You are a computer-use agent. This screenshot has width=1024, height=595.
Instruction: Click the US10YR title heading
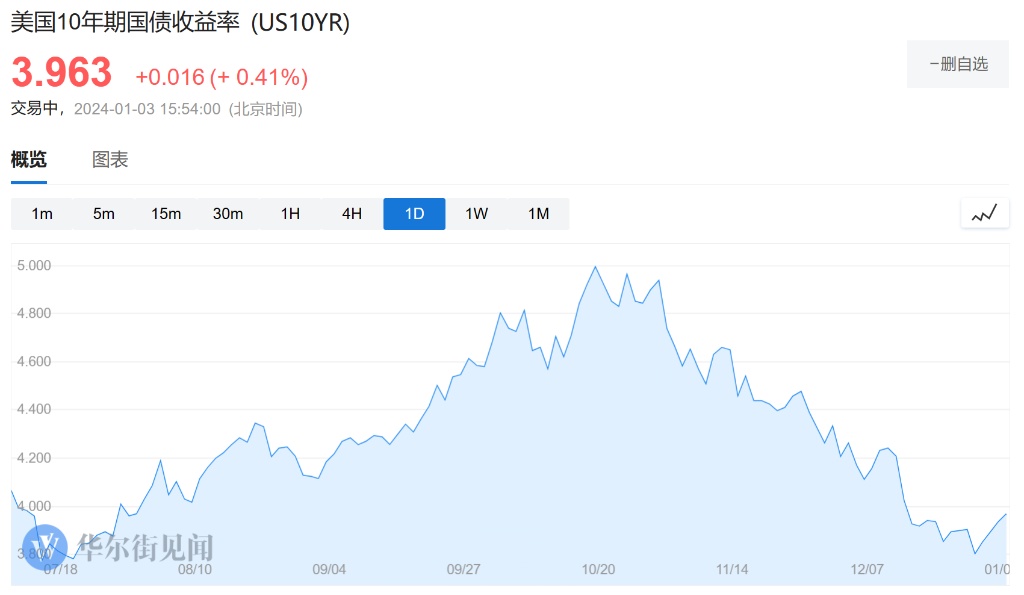pos(180,22)
